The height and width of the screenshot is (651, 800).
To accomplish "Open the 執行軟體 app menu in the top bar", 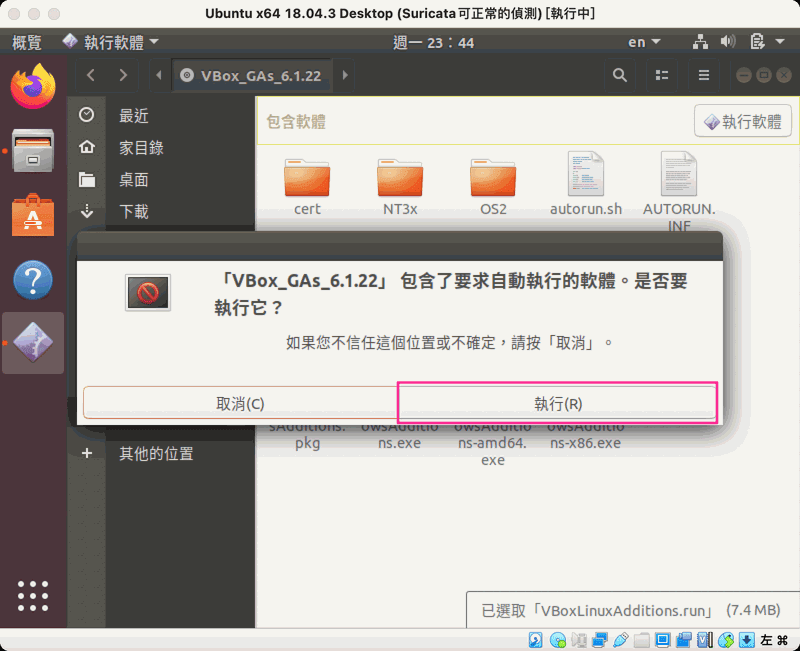I will pyautogui.click(x=110, y=42).
